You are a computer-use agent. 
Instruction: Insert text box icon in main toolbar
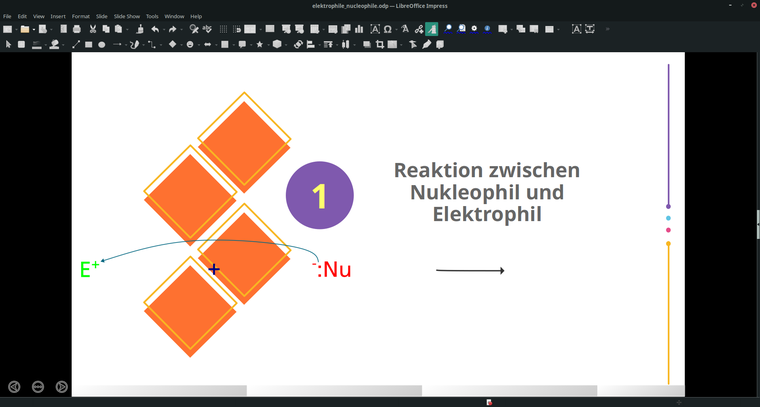[x=375, y=29]
